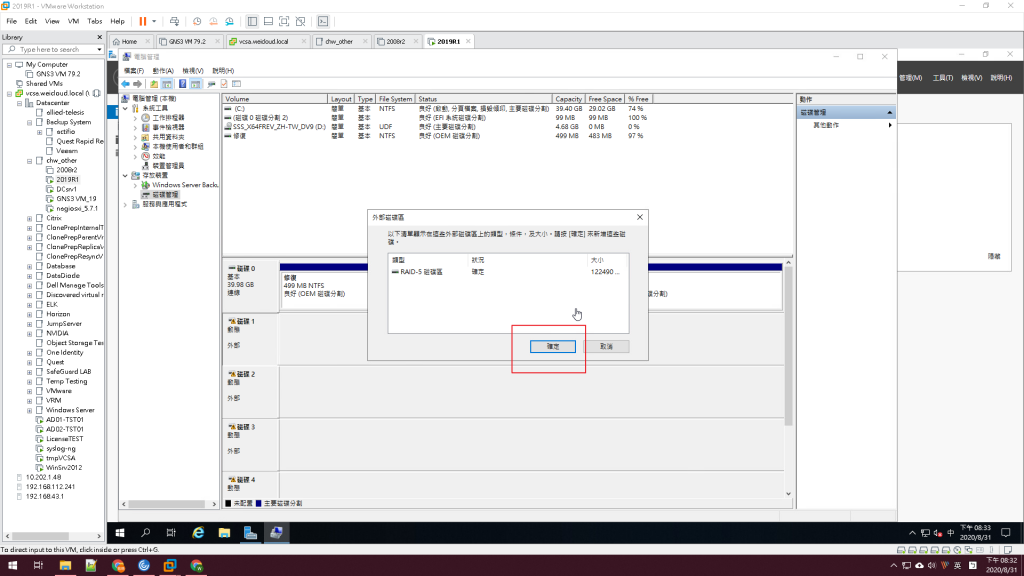Select DCsrv1 VM in library tree
The height and width of the screenshot is (576, 1024).
66,189
